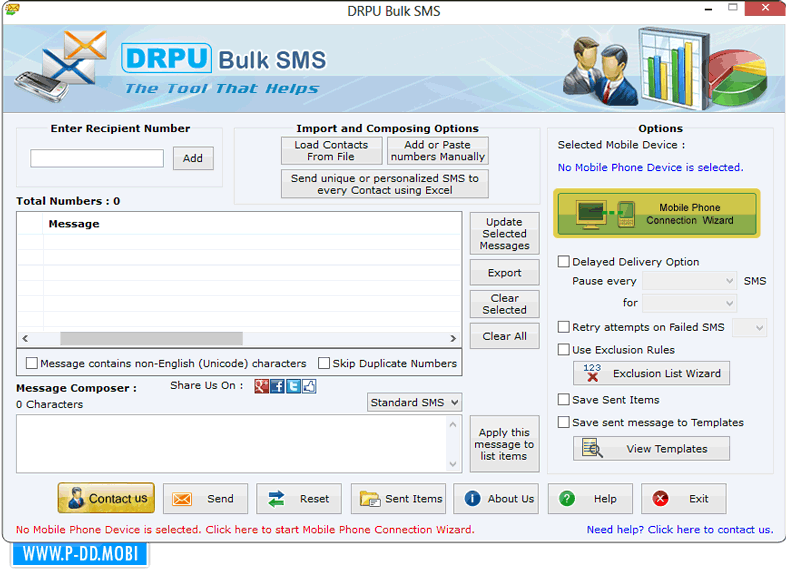Open Sent Items folder button
The width and height of the screenshot is (786, 570).
(x=399, y=499)
